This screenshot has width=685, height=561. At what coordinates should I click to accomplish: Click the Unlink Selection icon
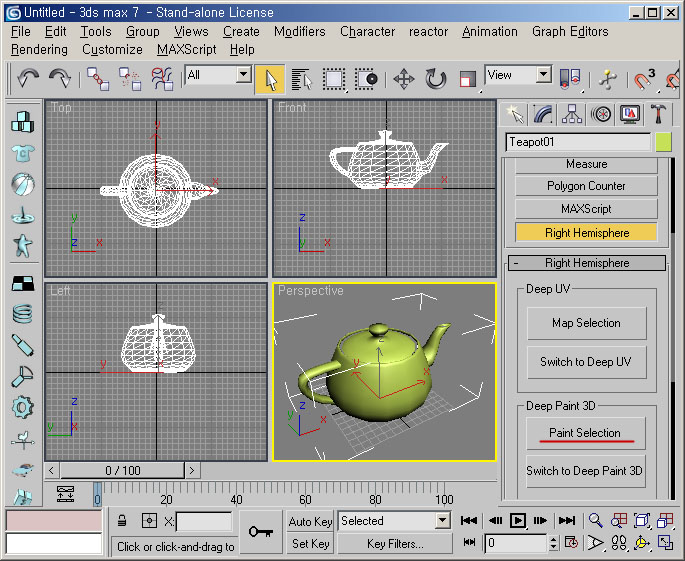[x=130, y=79]
